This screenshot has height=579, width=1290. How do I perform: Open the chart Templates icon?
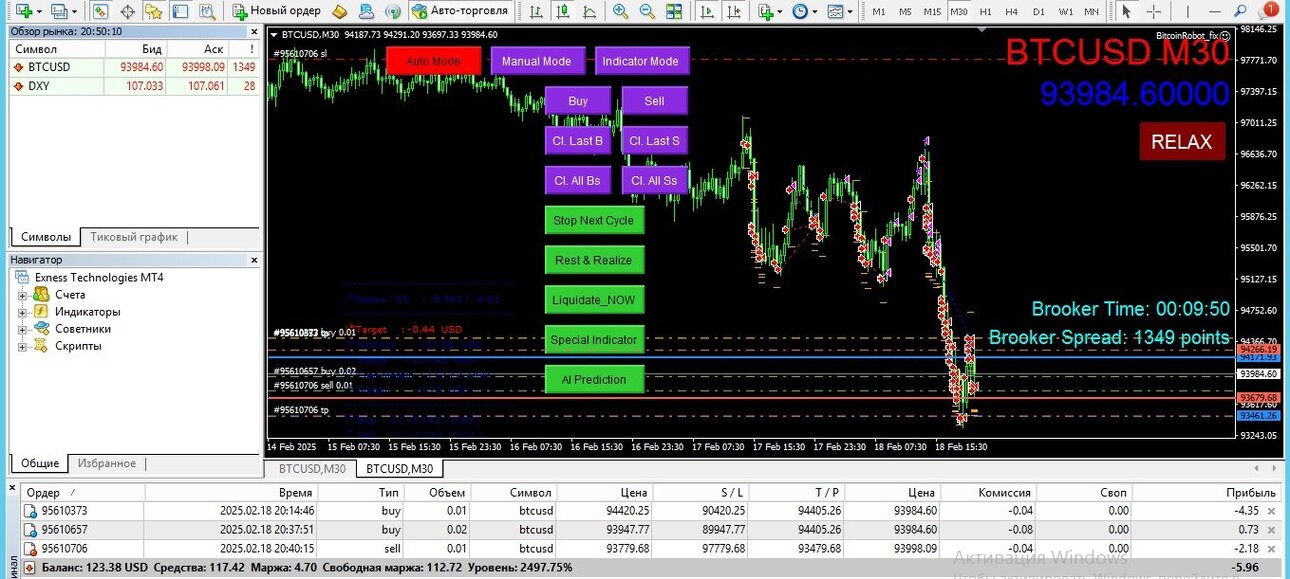pyautogui.click(x=835, y=11)
